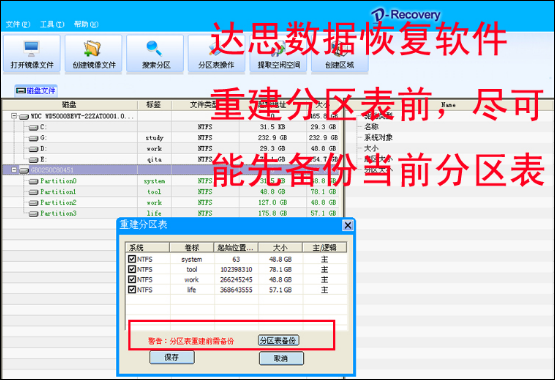
Task: Toggle the NTFS tool partition checkbox
Action: click(132, 269)
